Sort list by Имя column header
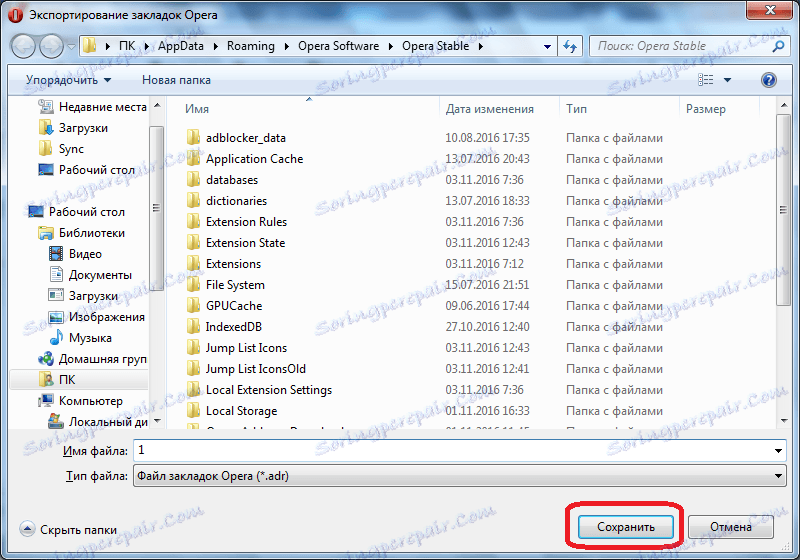 (197, 109)
